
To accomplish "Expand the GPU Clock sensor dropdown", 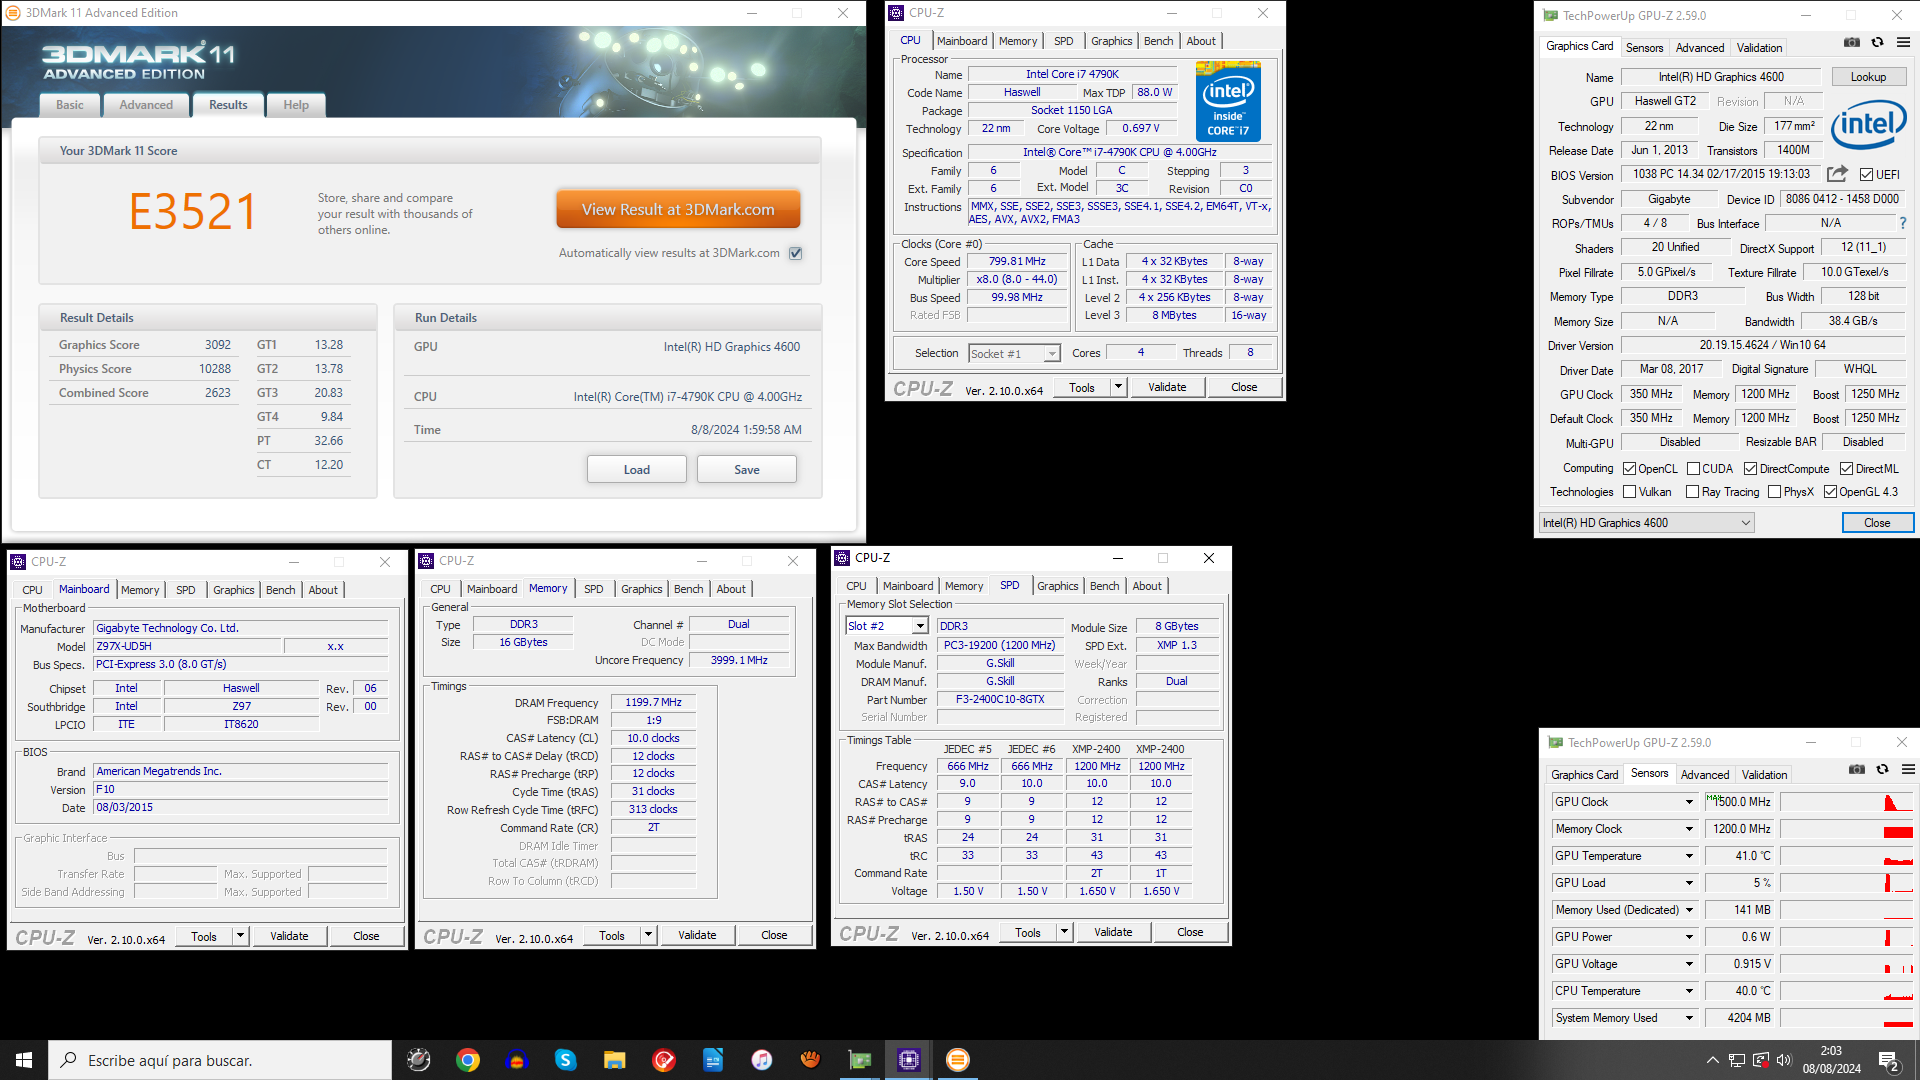I will pos(1690,802).
